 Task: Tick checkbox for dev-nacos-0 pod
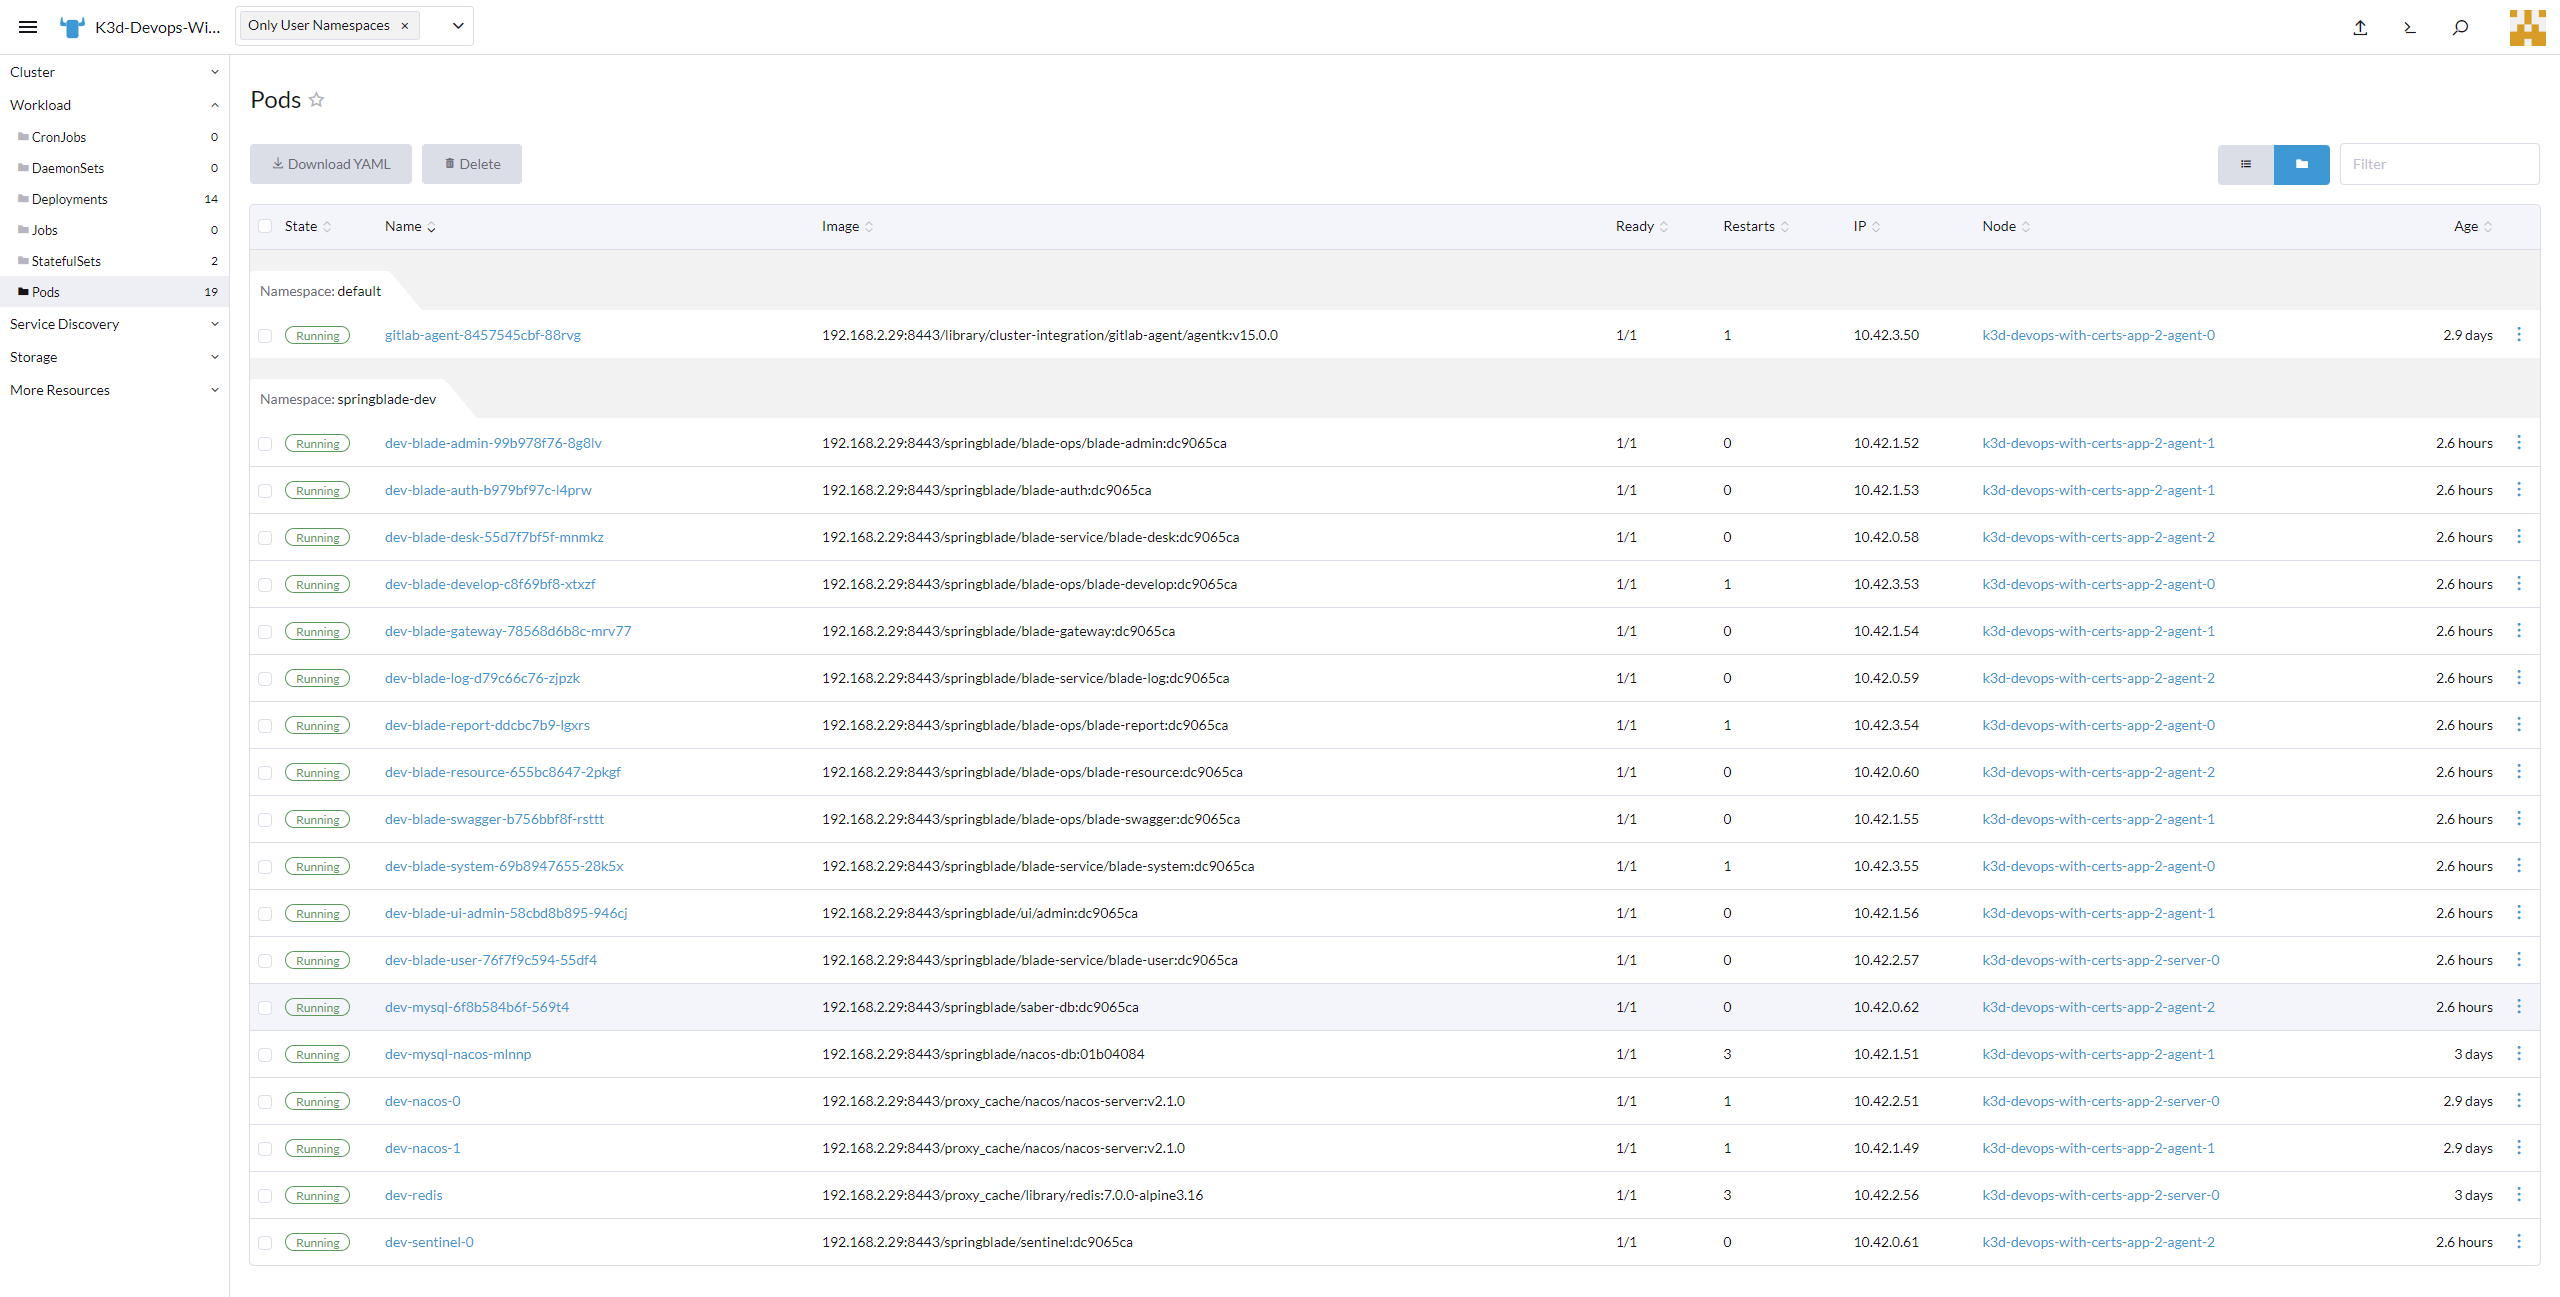pos(265,1102)
